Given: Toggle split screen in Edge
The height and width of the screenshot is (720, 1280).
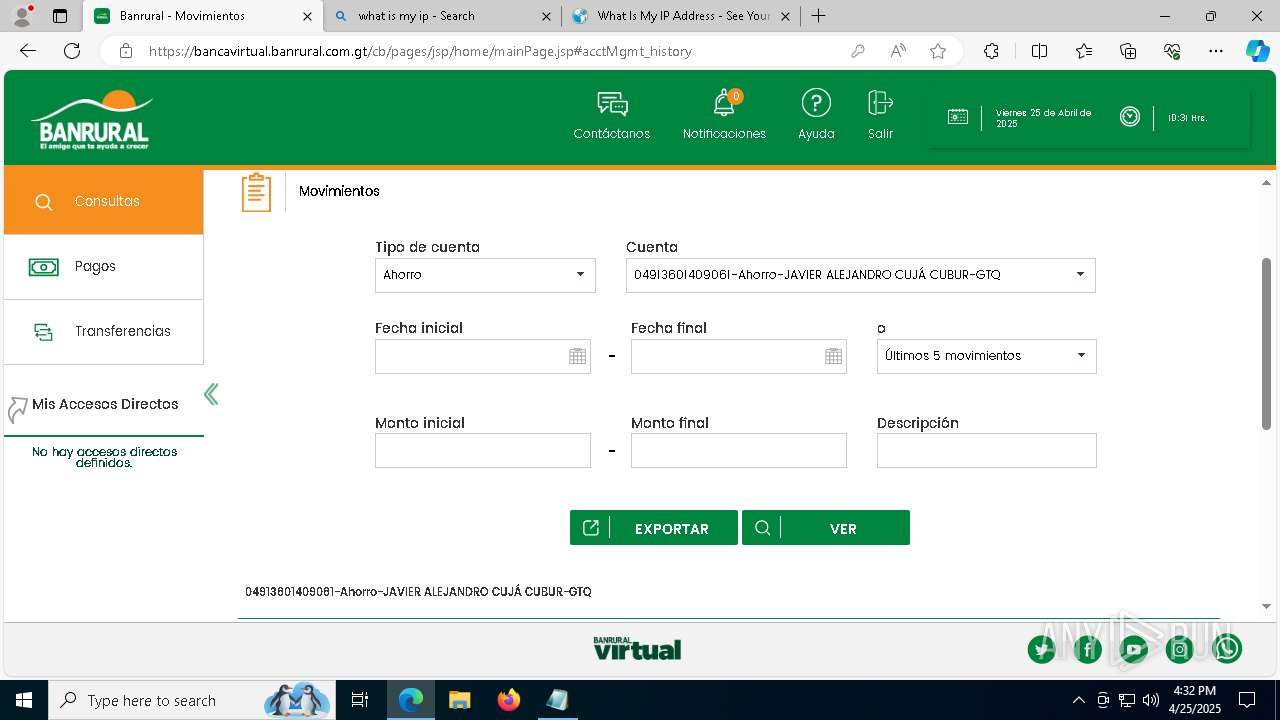Looking at the screenshot, I should coord(1039,51).
